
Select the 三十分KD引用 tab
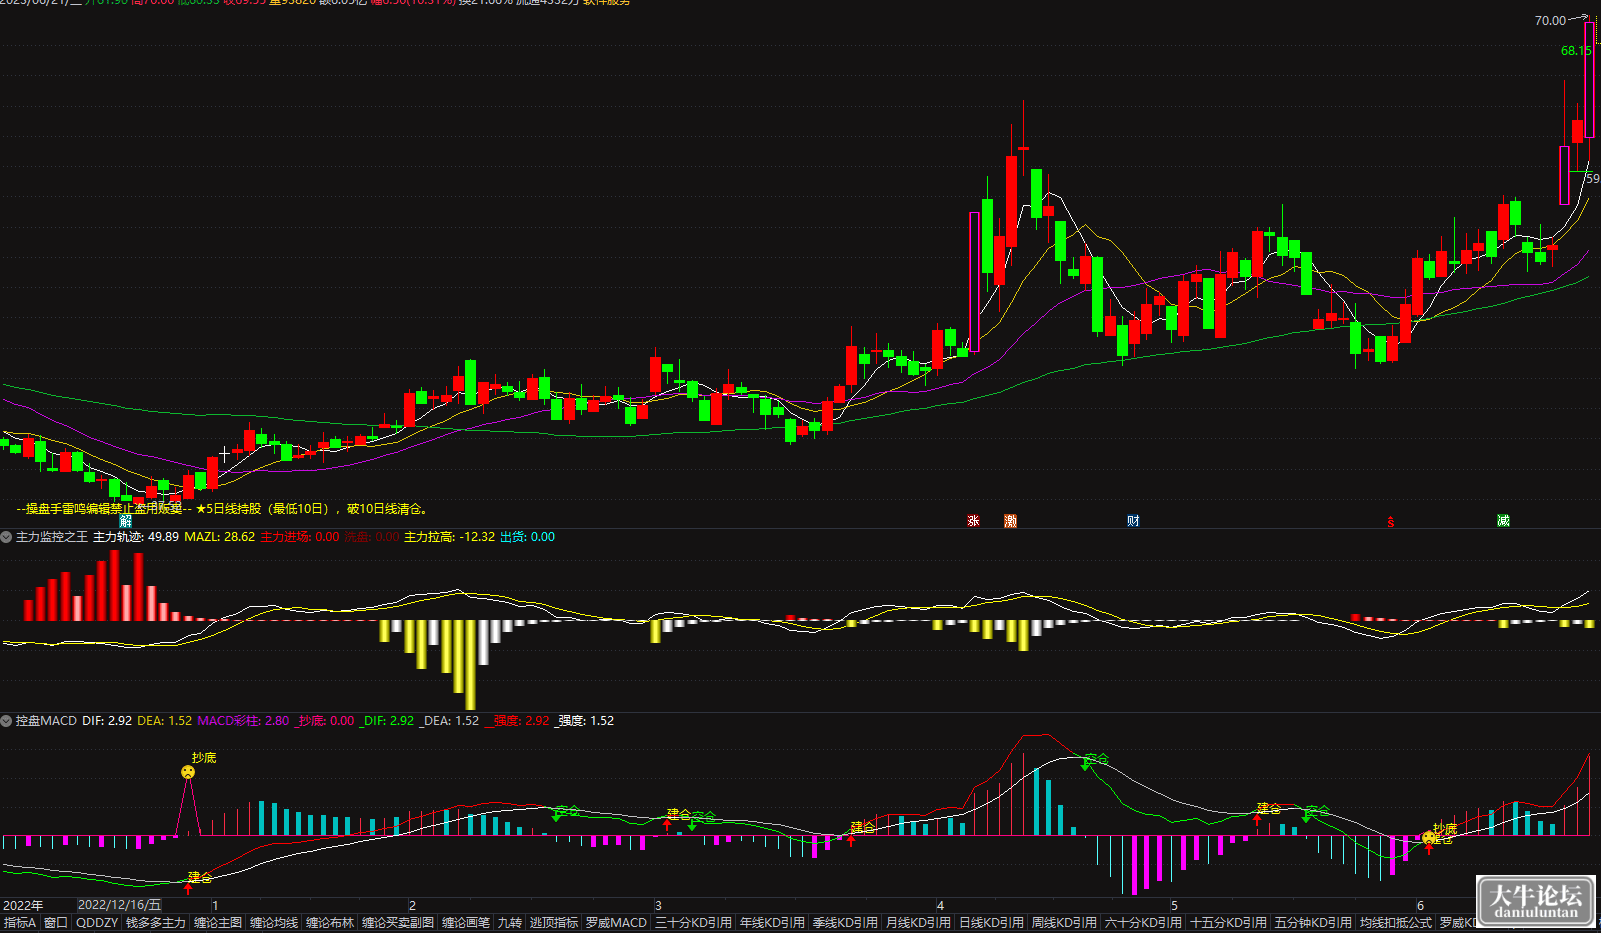pos(694,923)
